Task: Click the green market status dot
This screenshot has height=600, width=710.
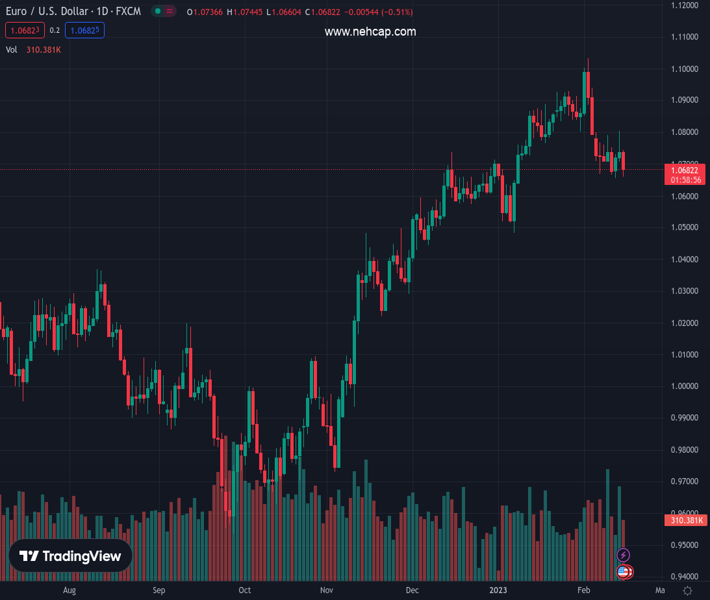Action: coord(157,11)
